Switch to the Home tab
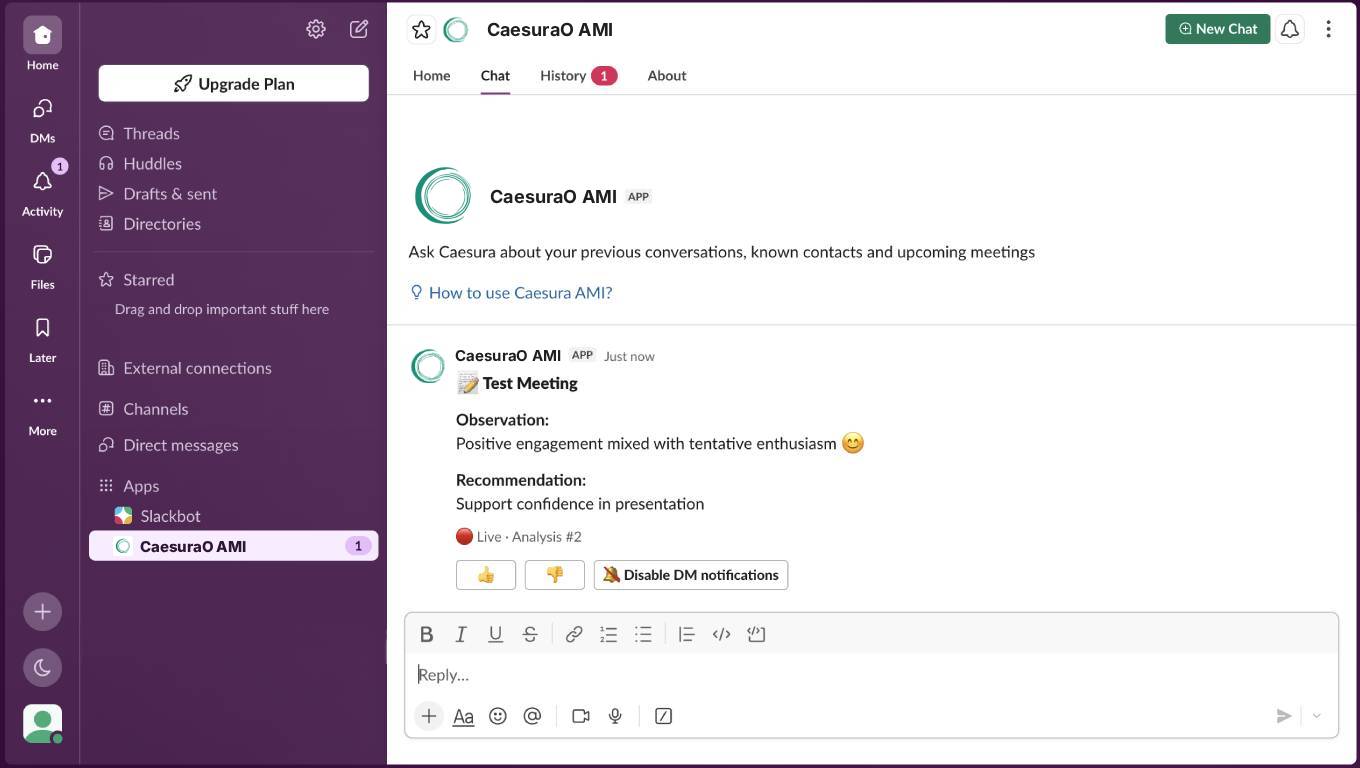The height and width of the screenshot is (768, 1360). coord(431,75)
